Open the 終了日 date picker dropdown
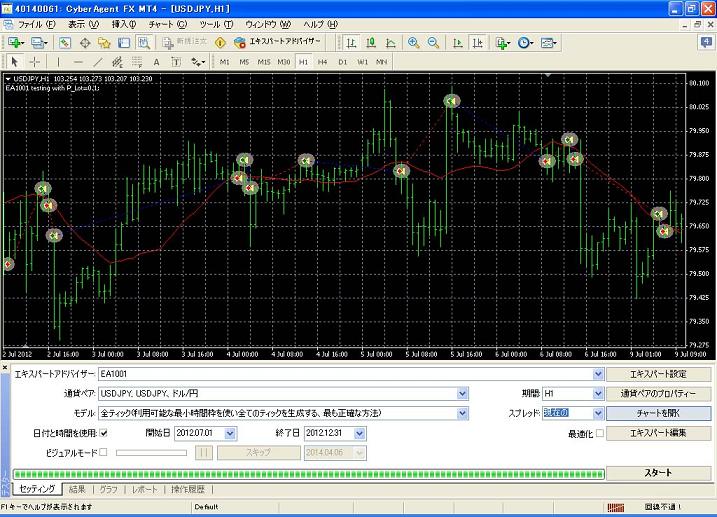The image size is (717, 517). pyautogui.click(x=359, y=433)
